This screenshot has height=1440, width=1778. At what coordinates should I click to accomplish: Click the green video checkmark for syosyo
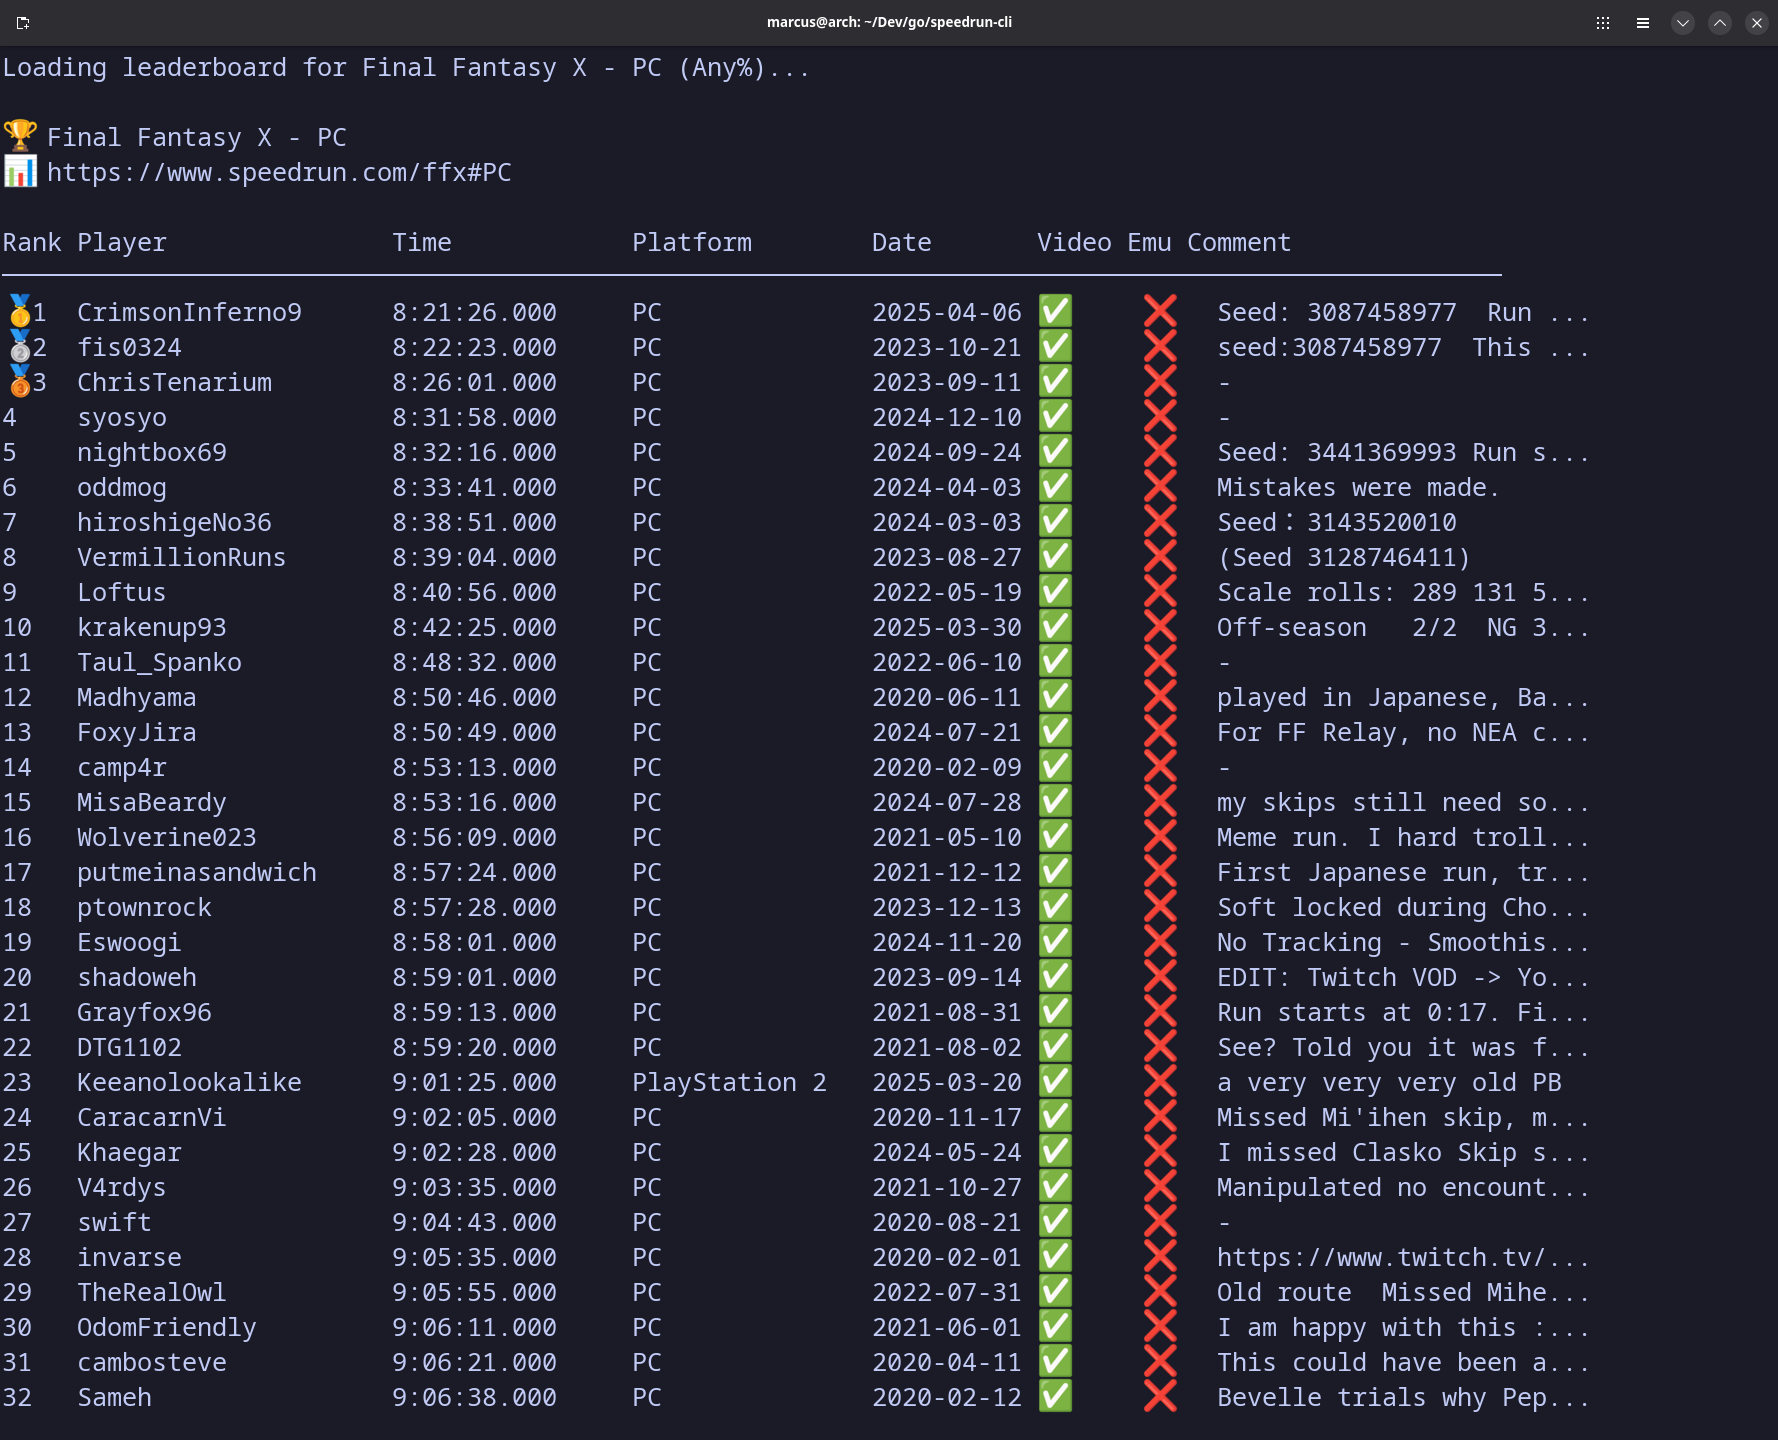(x=1055, y=416)
